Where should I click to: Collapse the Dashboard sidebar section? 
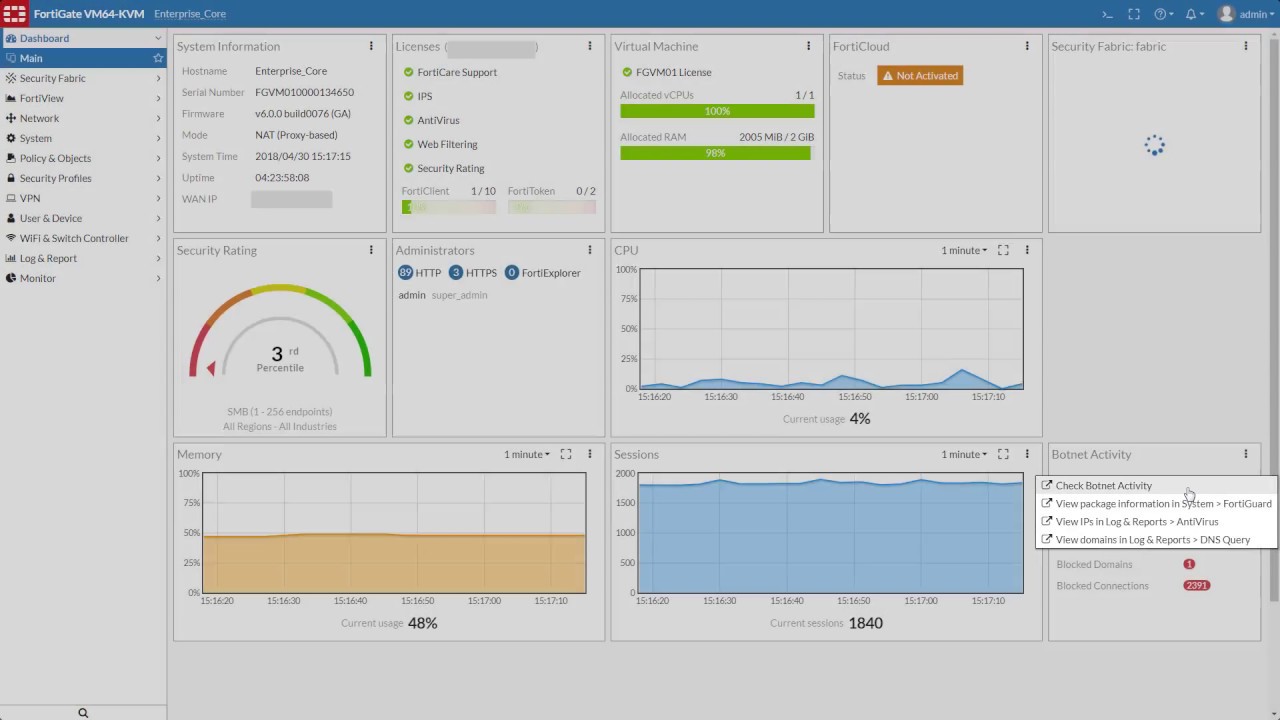point(83,38)
